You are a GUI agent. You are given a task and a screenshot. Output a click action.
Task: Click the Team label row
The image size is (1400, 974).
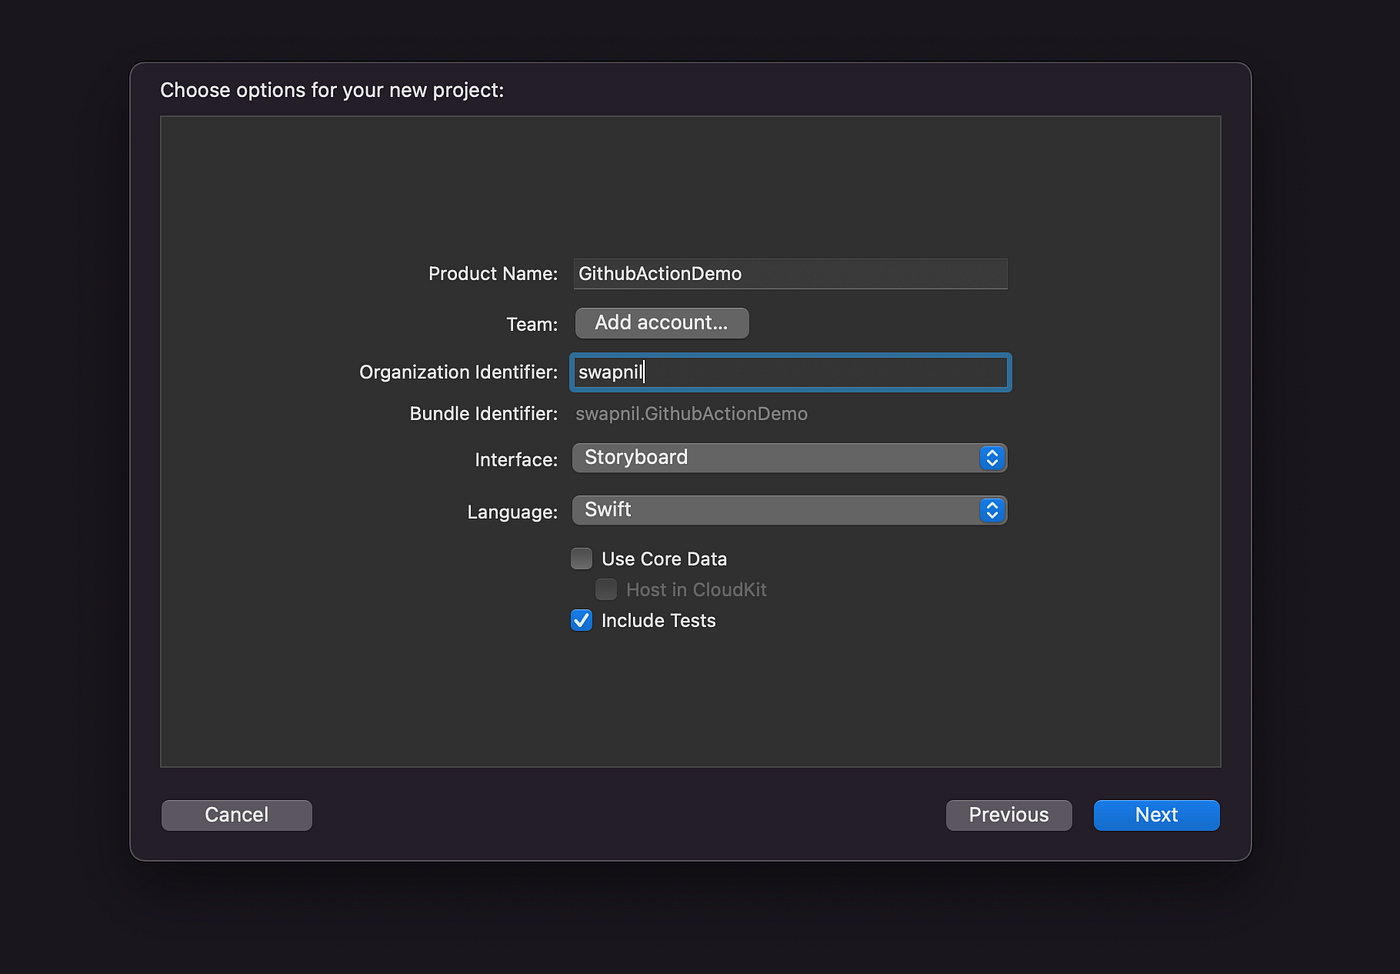(531, 323)
